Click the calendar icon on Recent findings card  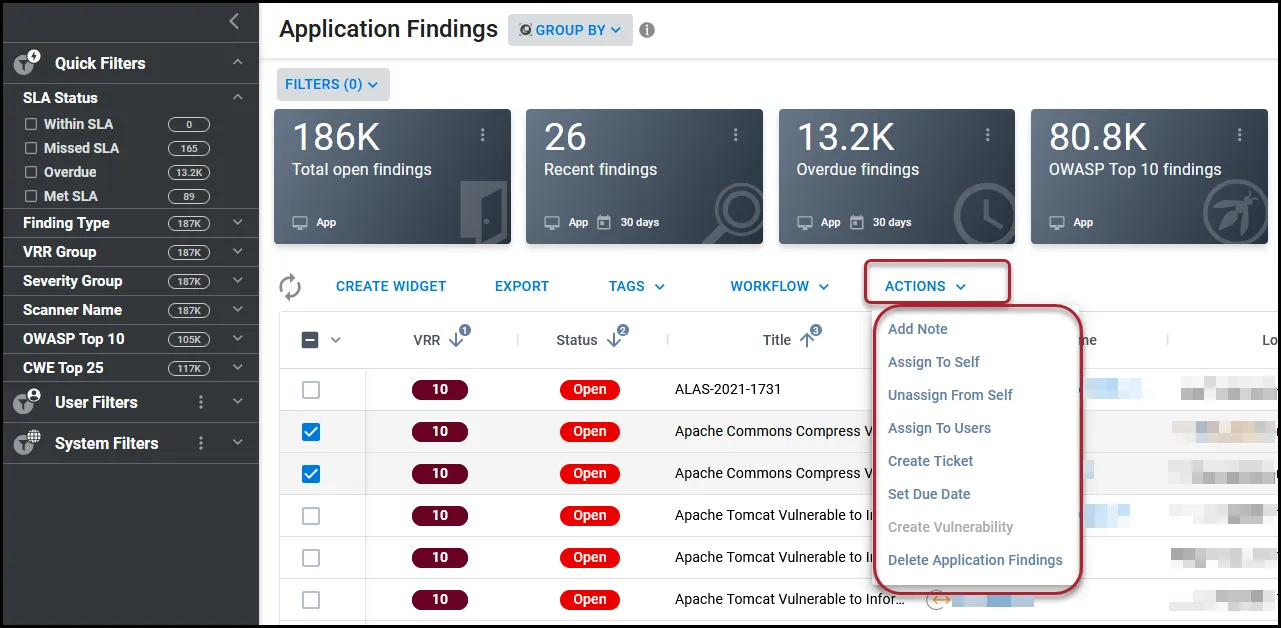pyautogui.click(x=604, y=222)
